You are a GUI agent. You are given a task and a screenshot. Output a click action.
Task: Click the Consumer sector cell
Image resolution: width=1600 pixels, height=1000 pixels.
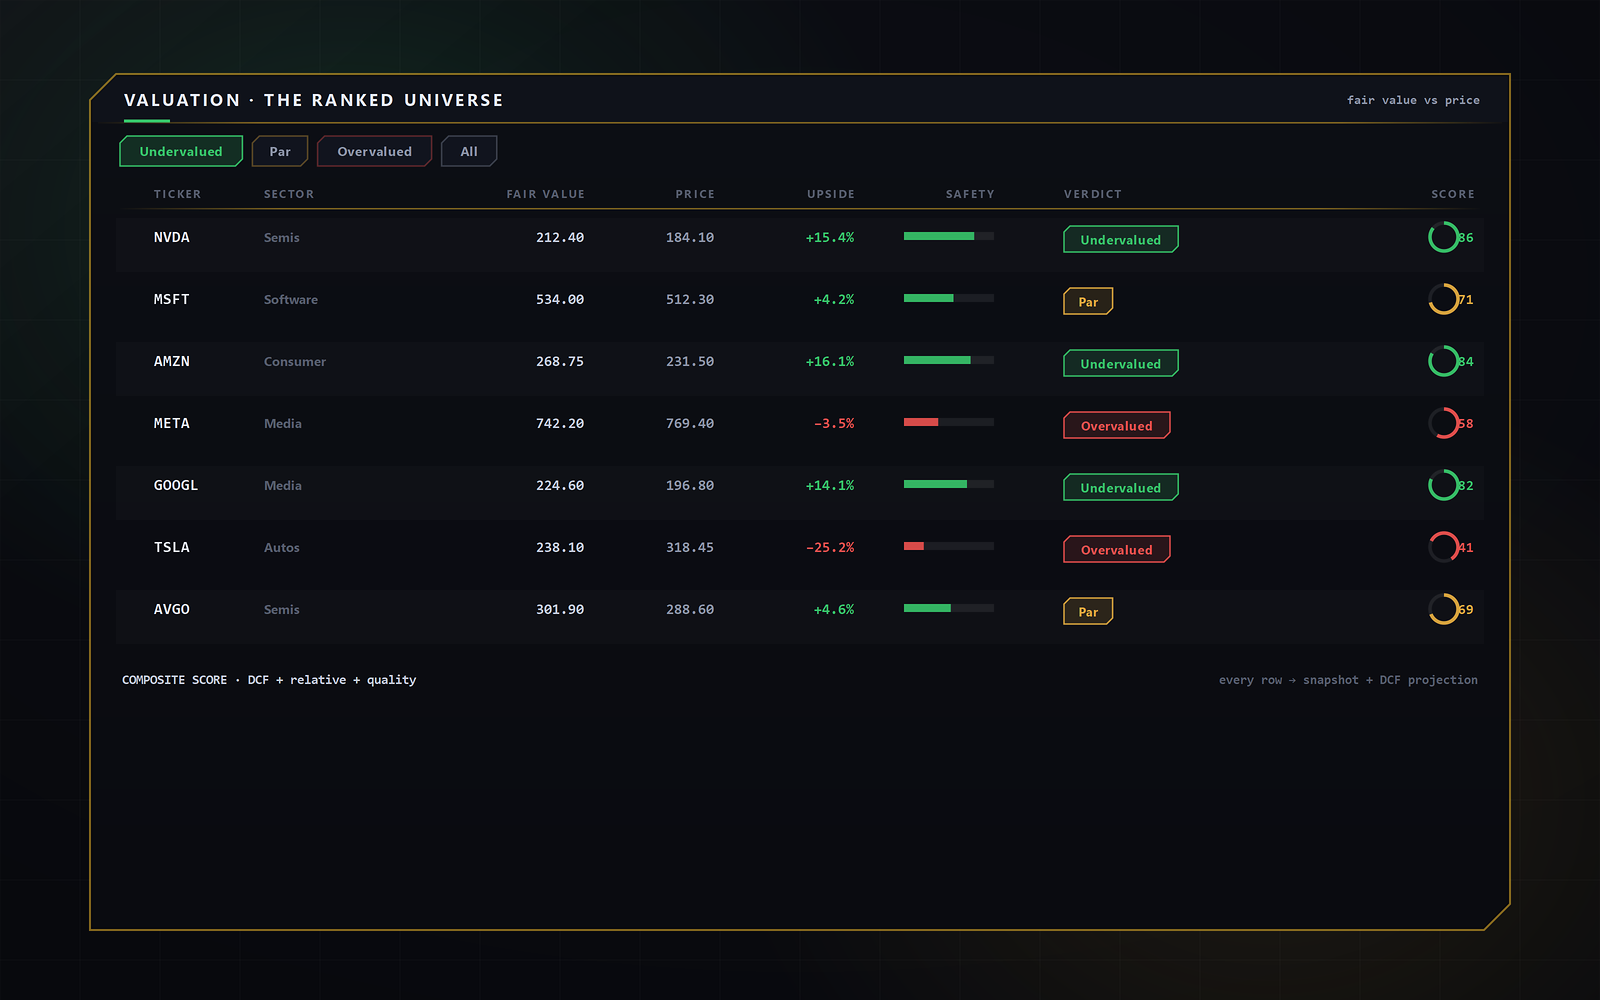point(295,361)
